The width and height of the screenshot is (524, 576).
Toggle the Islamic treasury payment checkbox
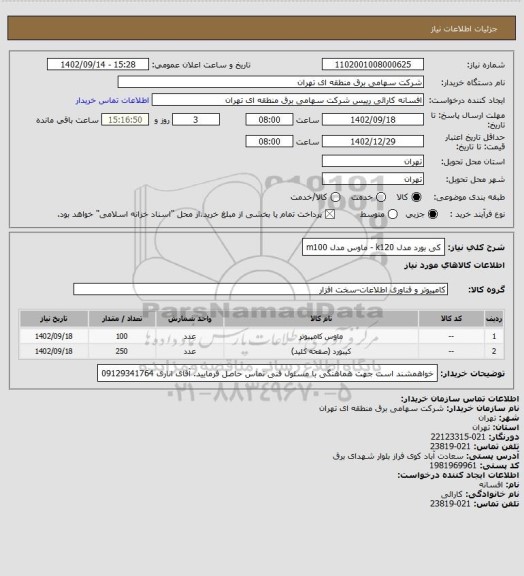330,214
